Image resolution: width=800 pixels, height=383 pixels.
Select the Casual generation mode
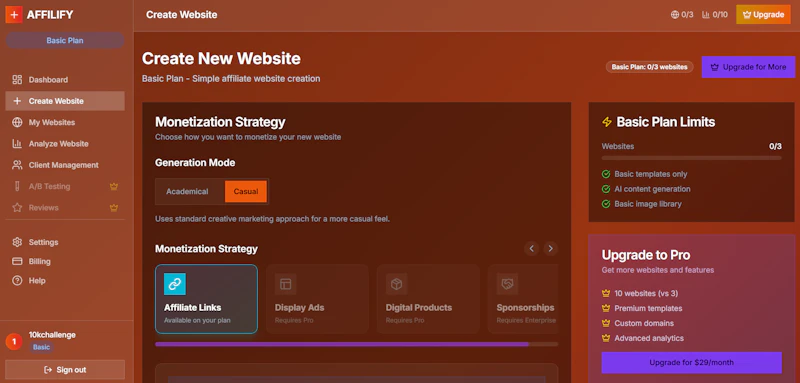point(246,192)
